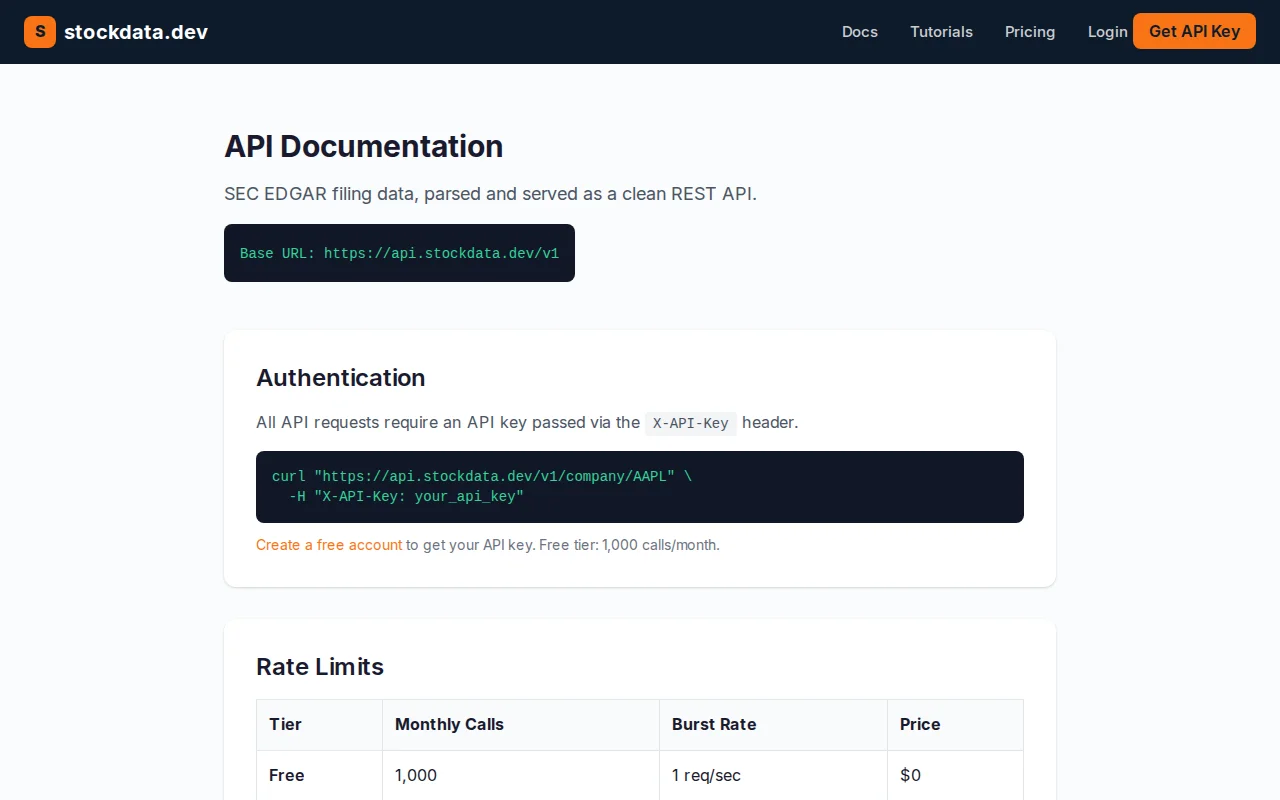Click the Base URL code block
This screenshot has height=800, width=1280.
click(399, 253)
